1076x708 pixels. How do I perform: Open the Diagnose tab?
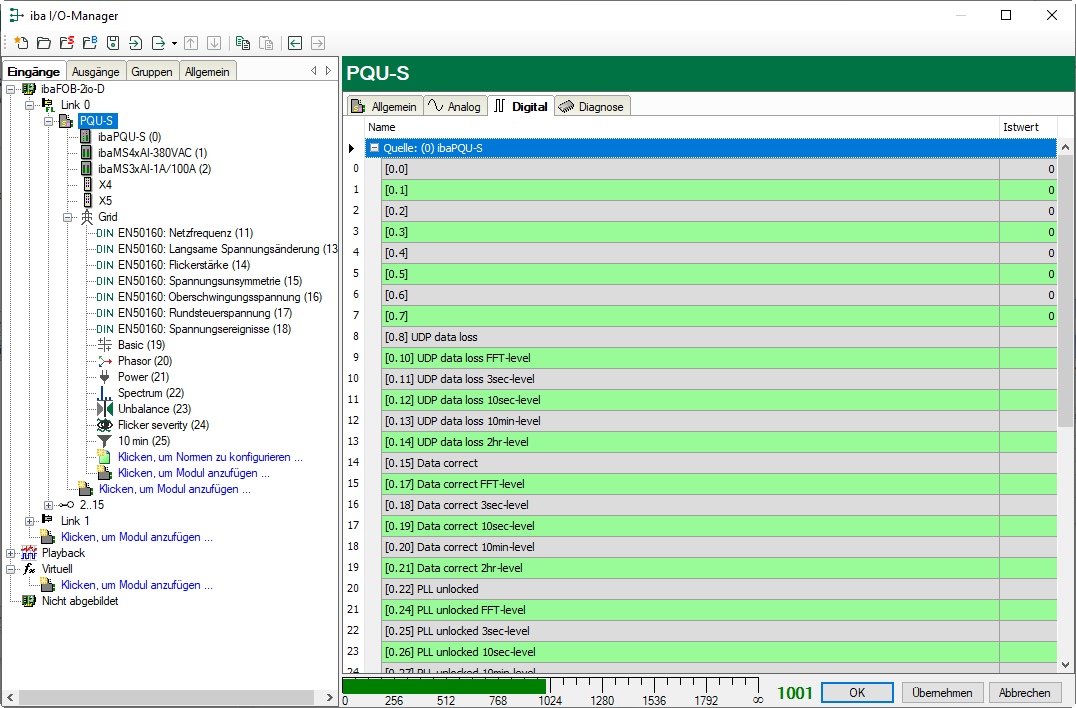point(591,106)
